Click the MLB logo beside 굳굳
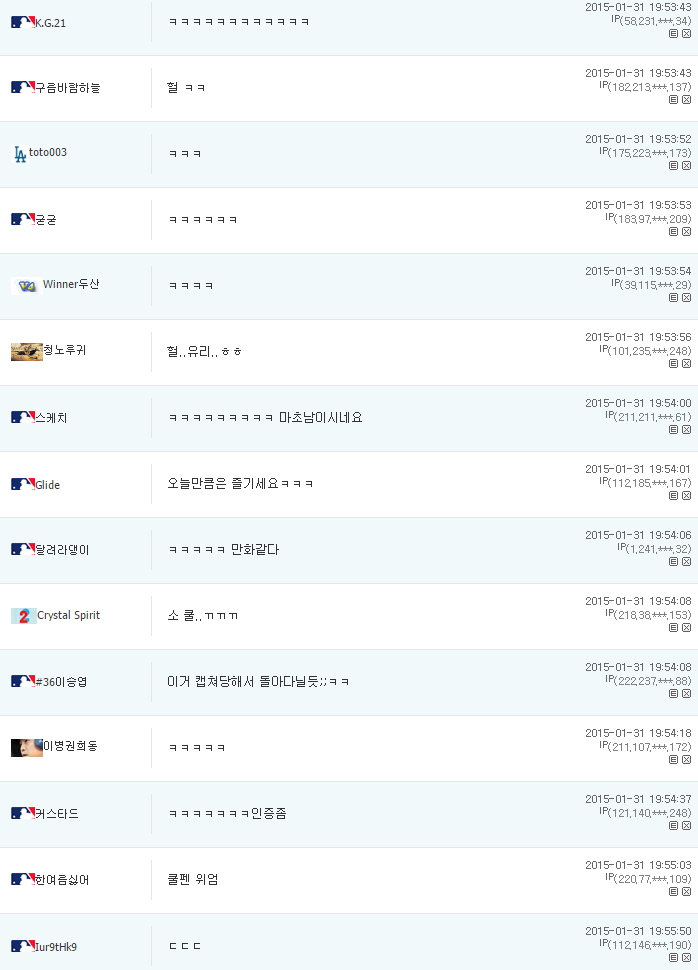Image resolution: width=698 pixels, height=970 pixels. (23, 219)
